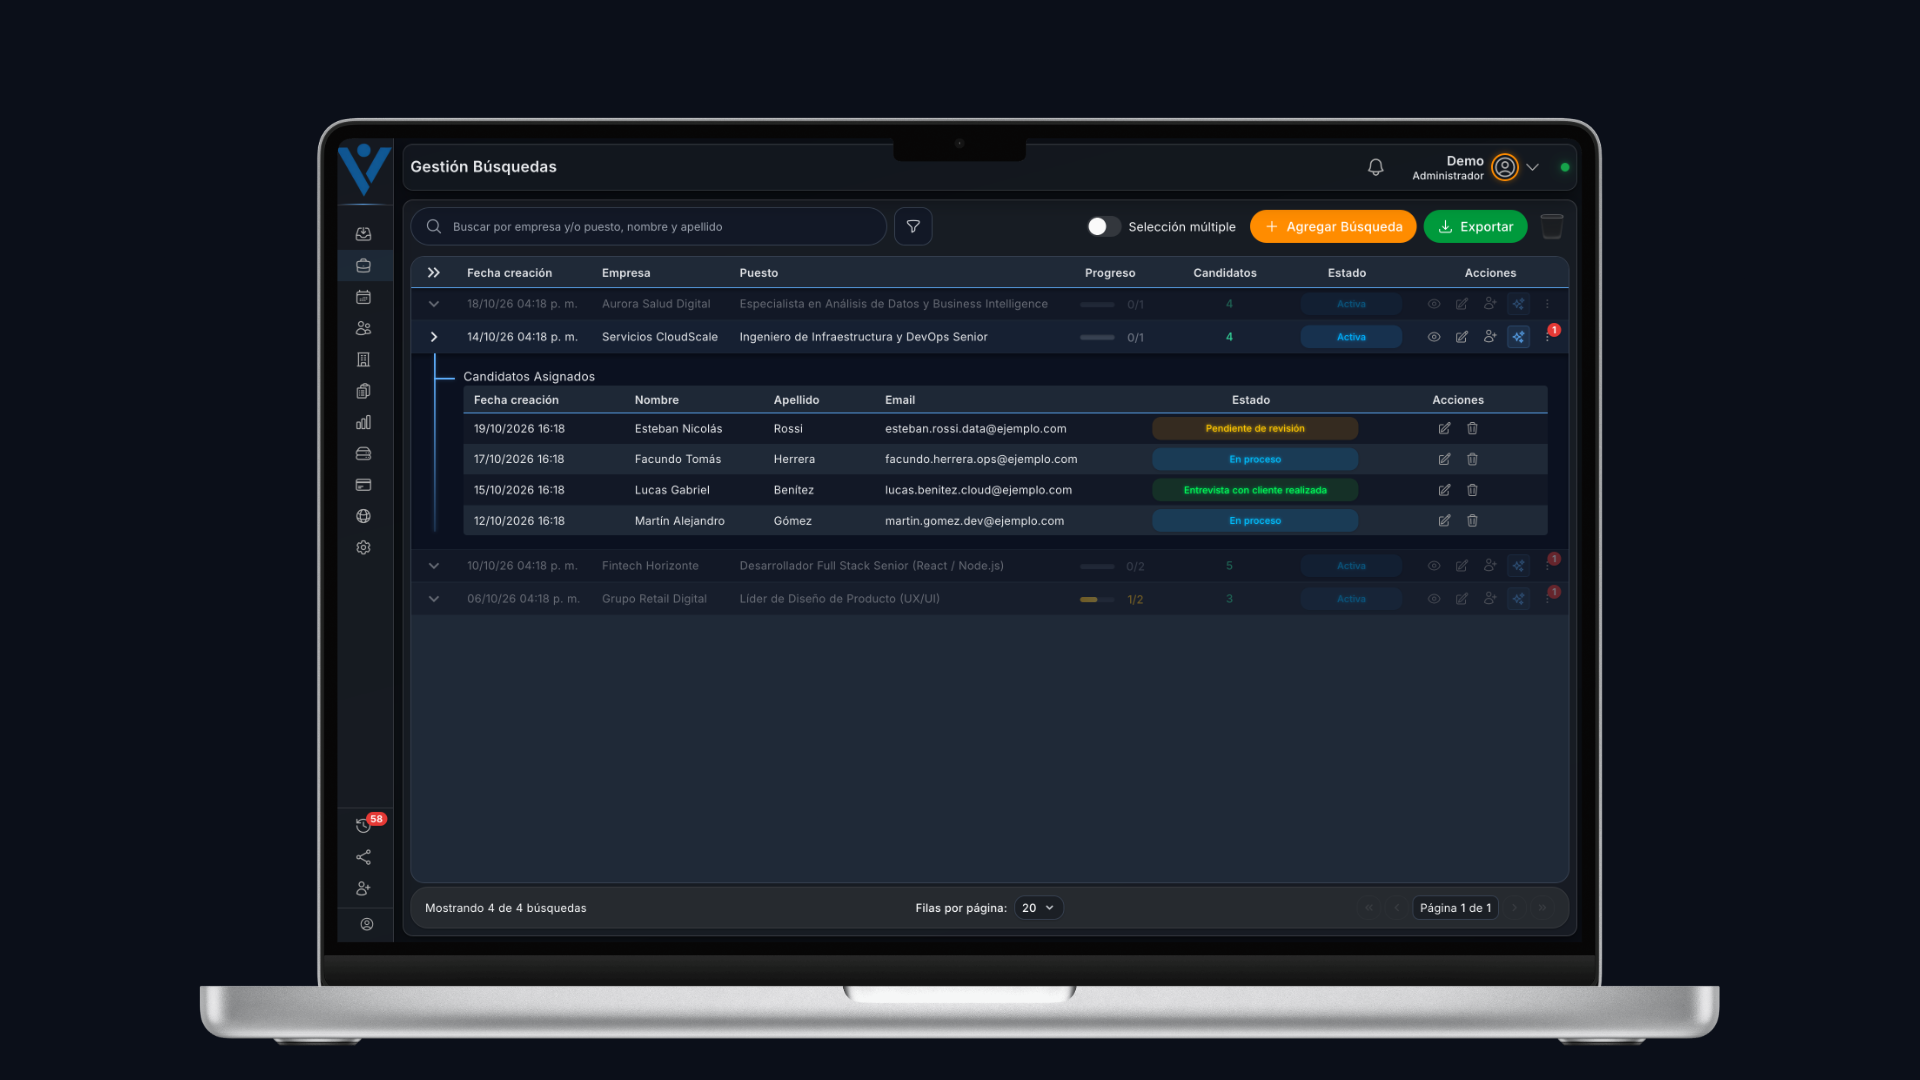This screenshot has height=1080, width=1920.
Task: View the Servicios CloudScale search eye icon
Action: (1434, 337)
